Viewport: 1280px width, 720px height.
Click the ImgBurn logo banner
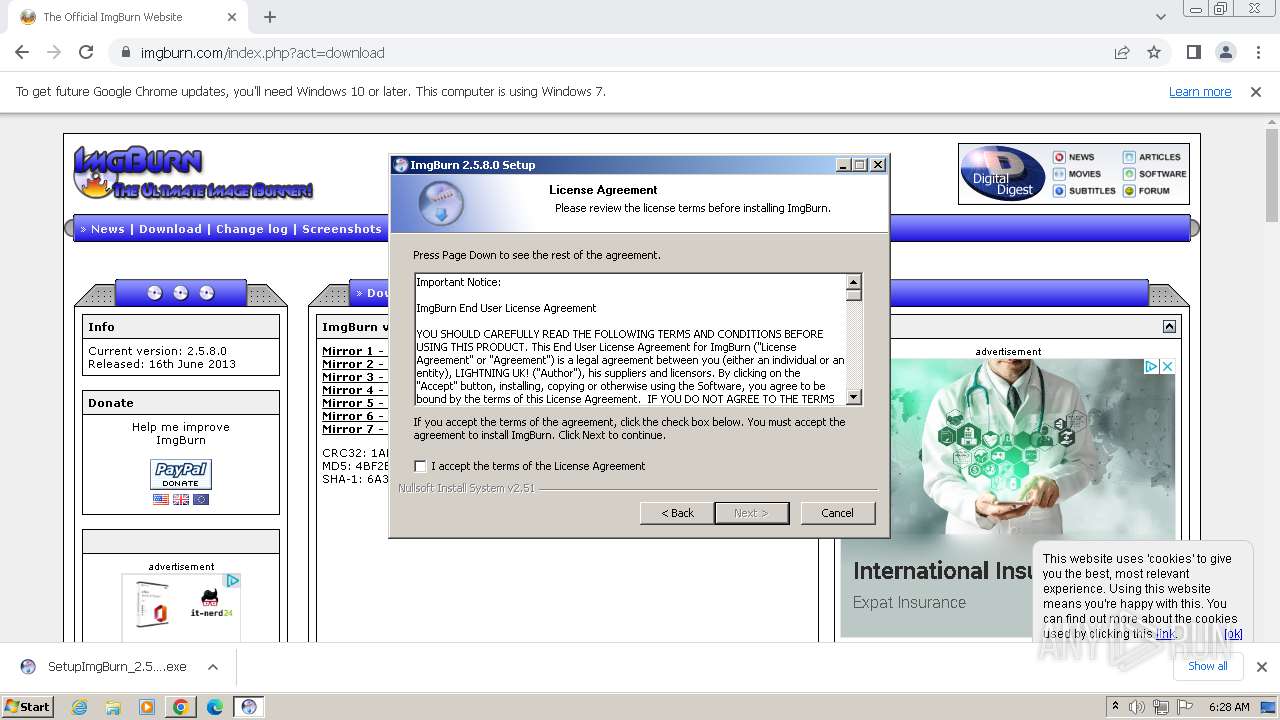coord(193,173)
